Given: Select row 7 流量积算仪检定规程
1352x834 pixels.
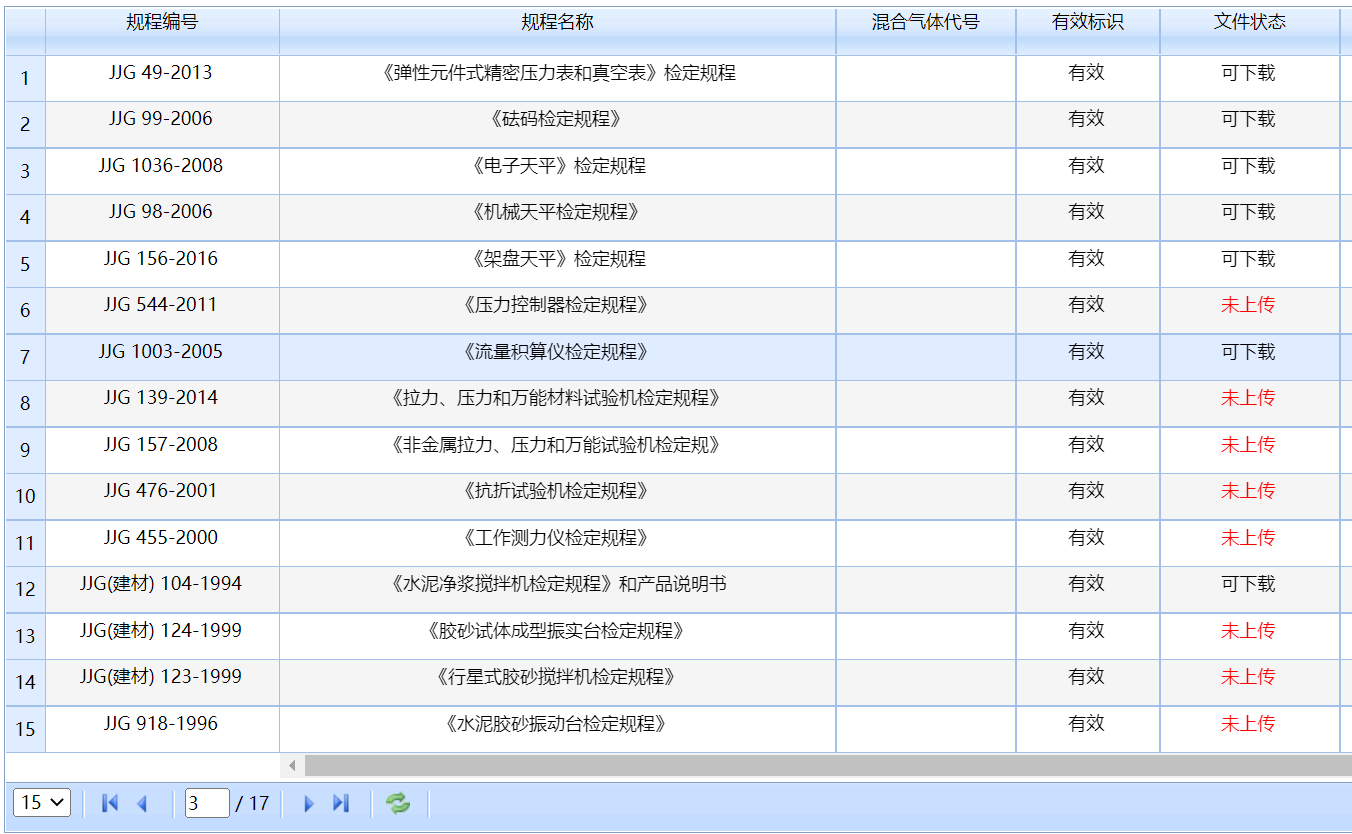Looking at the screenshot, I should (x=557, y=352).
